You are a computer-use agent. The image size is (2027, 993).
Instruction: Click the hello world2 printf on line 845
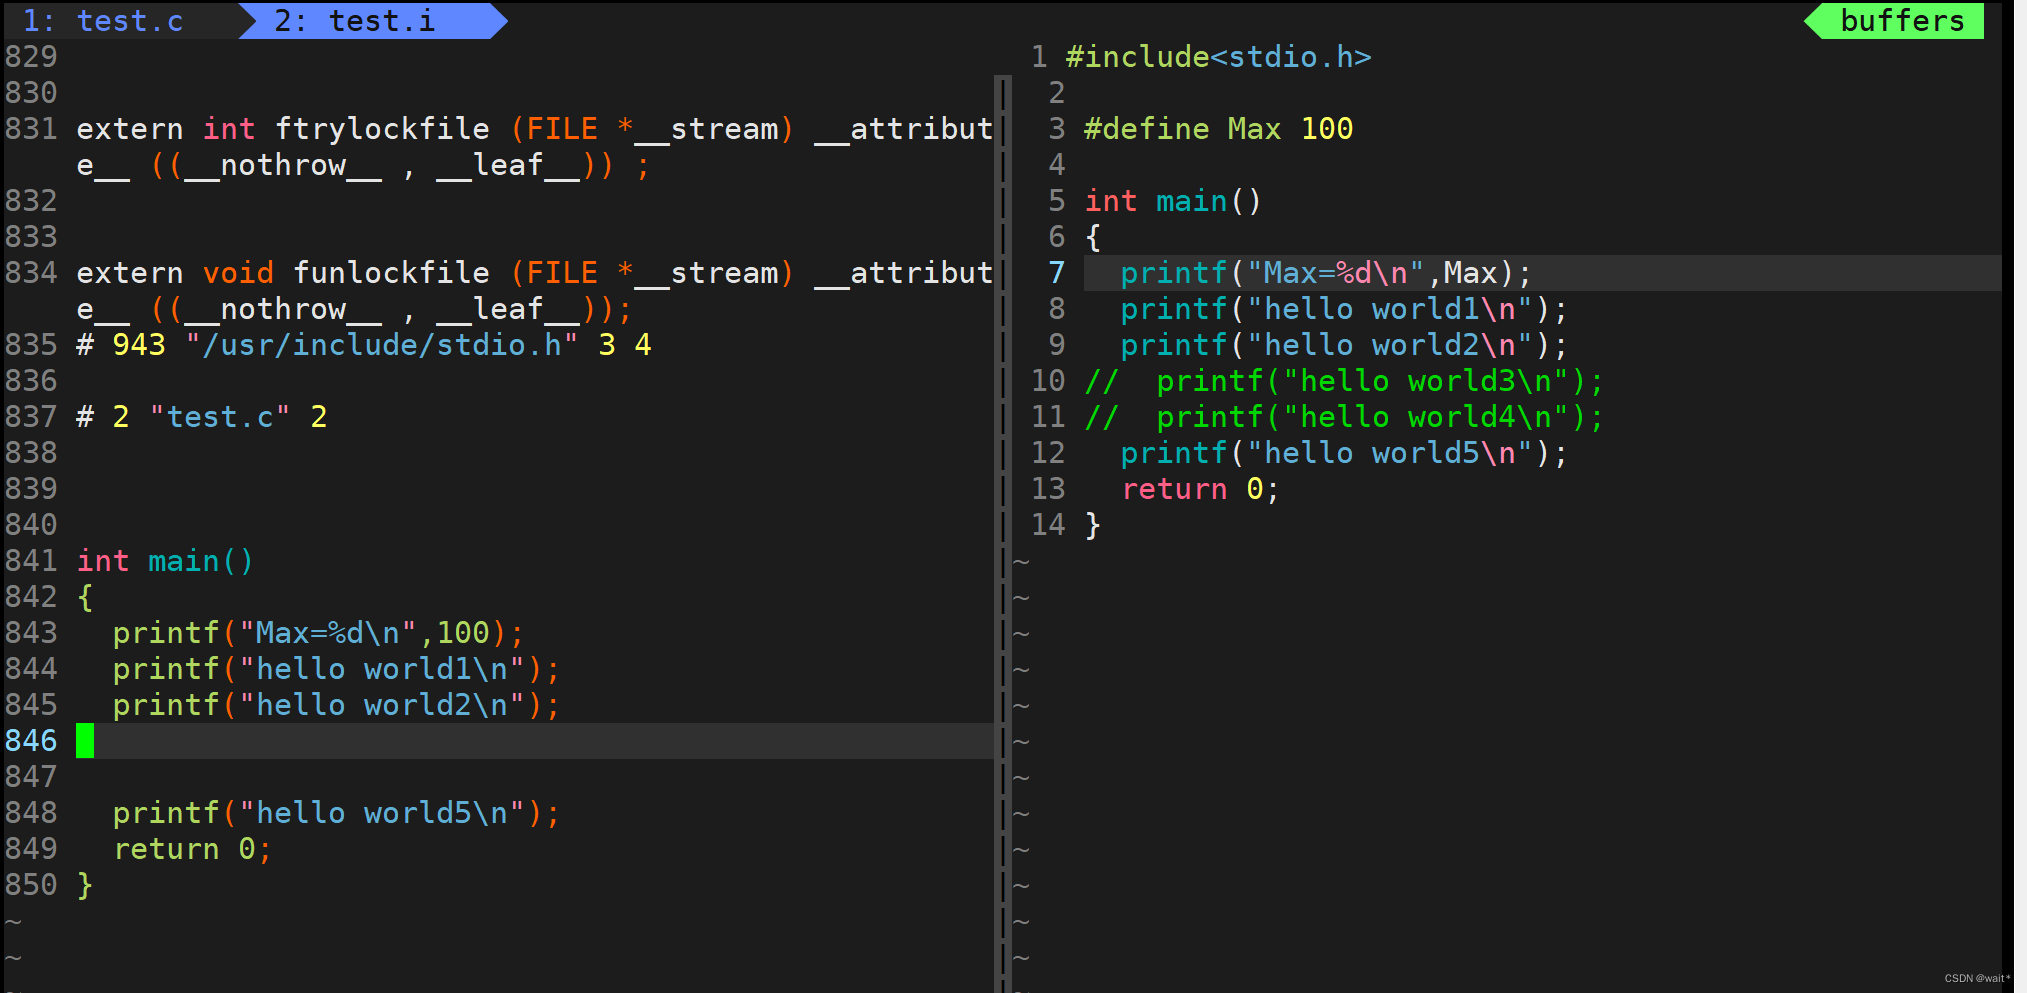[x=337, y=705]
